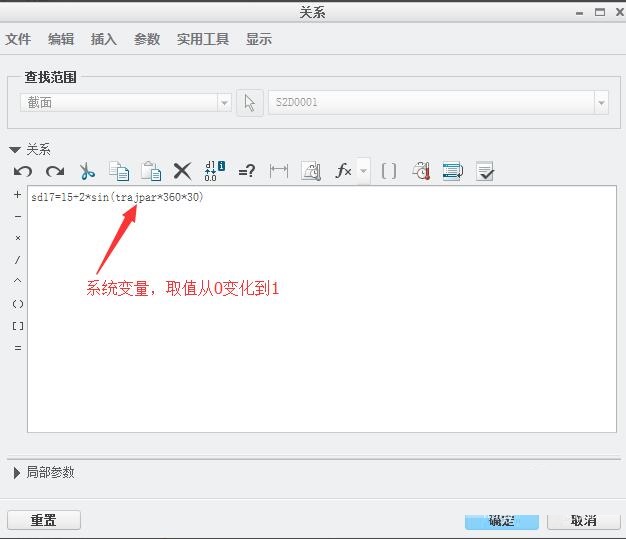
Task: Open the 文件 menu
Action: [18, 39]
